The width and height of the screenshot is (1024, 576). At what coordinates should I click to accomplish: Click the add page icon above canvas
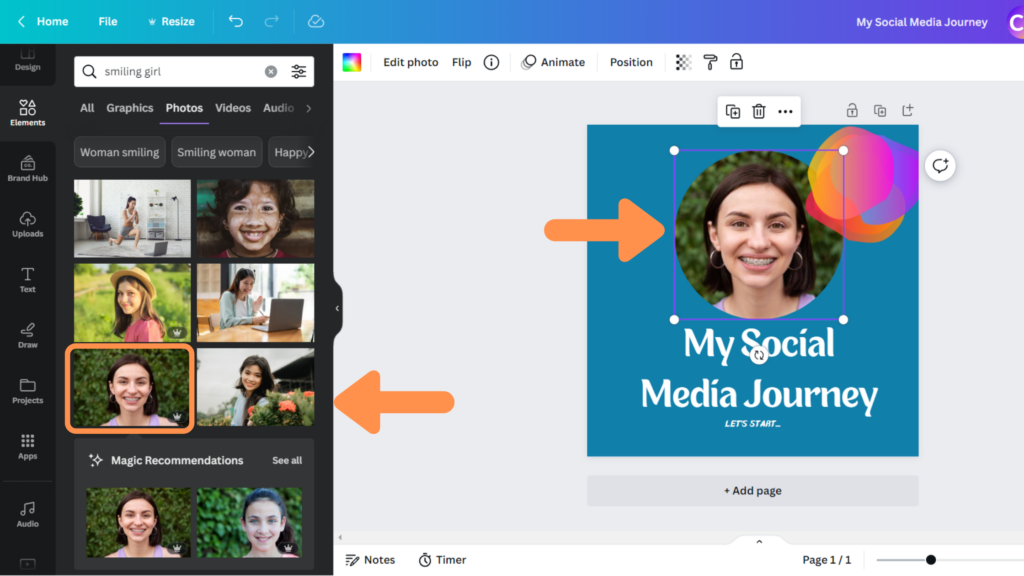[x=907, y=110]
